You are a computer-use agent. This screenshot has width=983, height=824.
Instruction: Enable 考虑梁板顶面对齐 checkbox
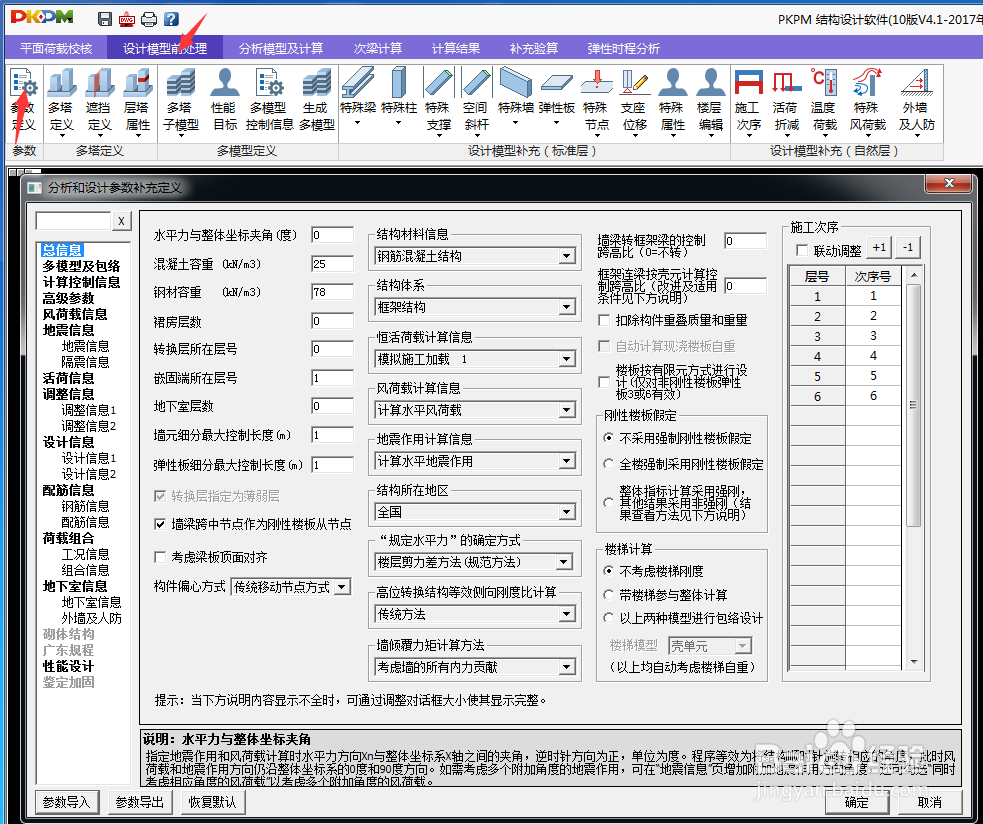click(x=160, y=557)
